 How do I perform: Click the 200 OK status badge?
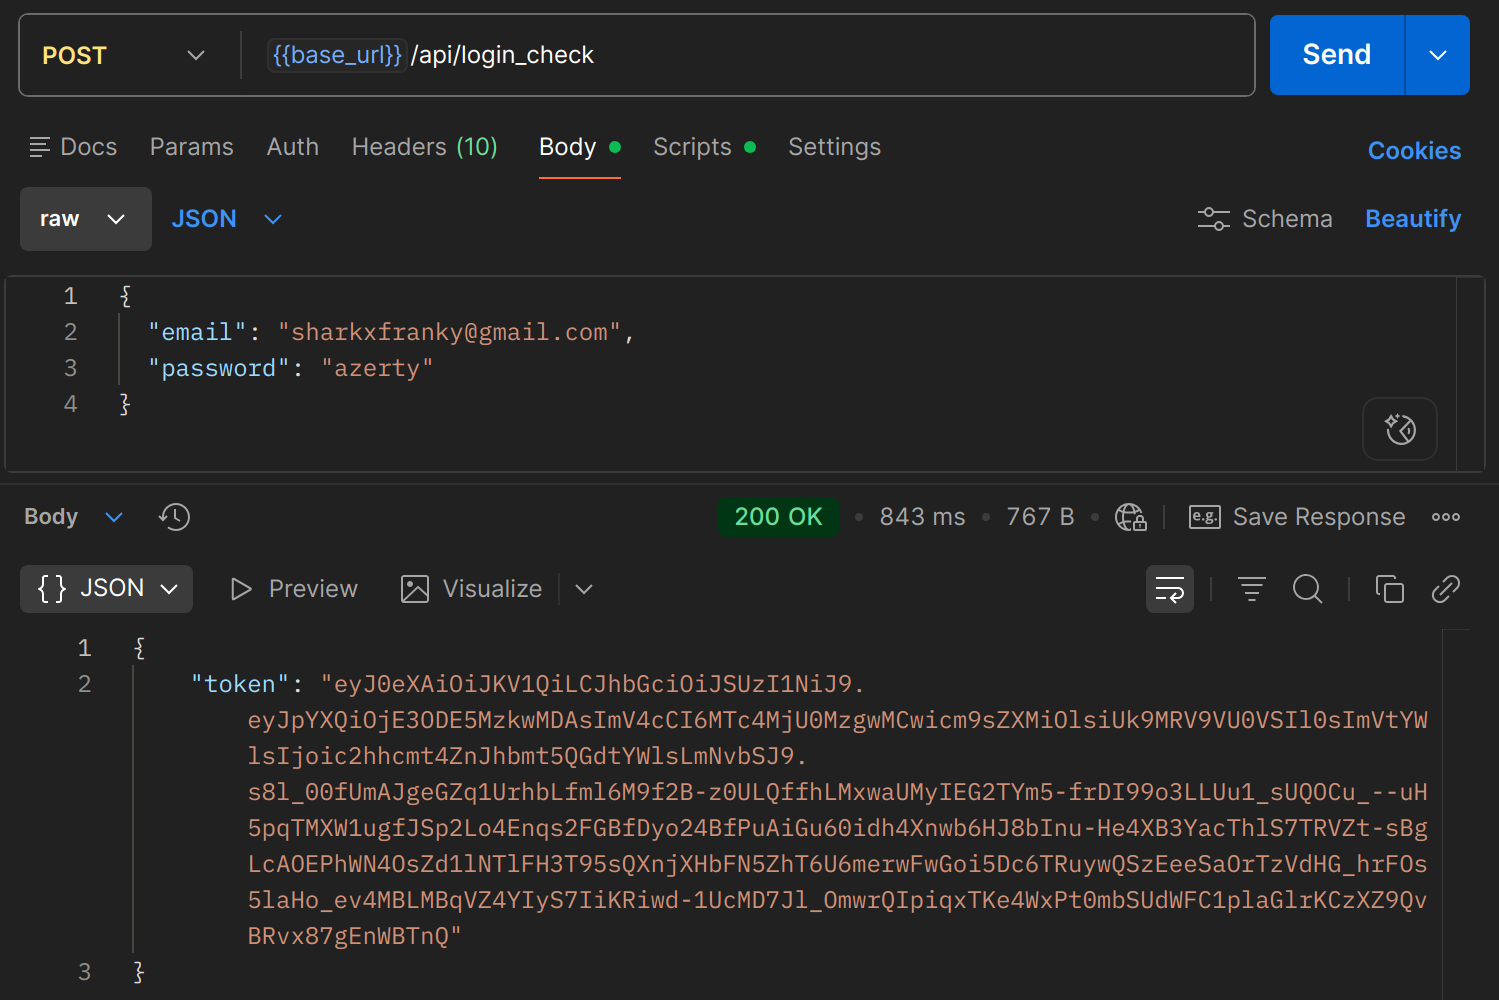pos(778,517)
